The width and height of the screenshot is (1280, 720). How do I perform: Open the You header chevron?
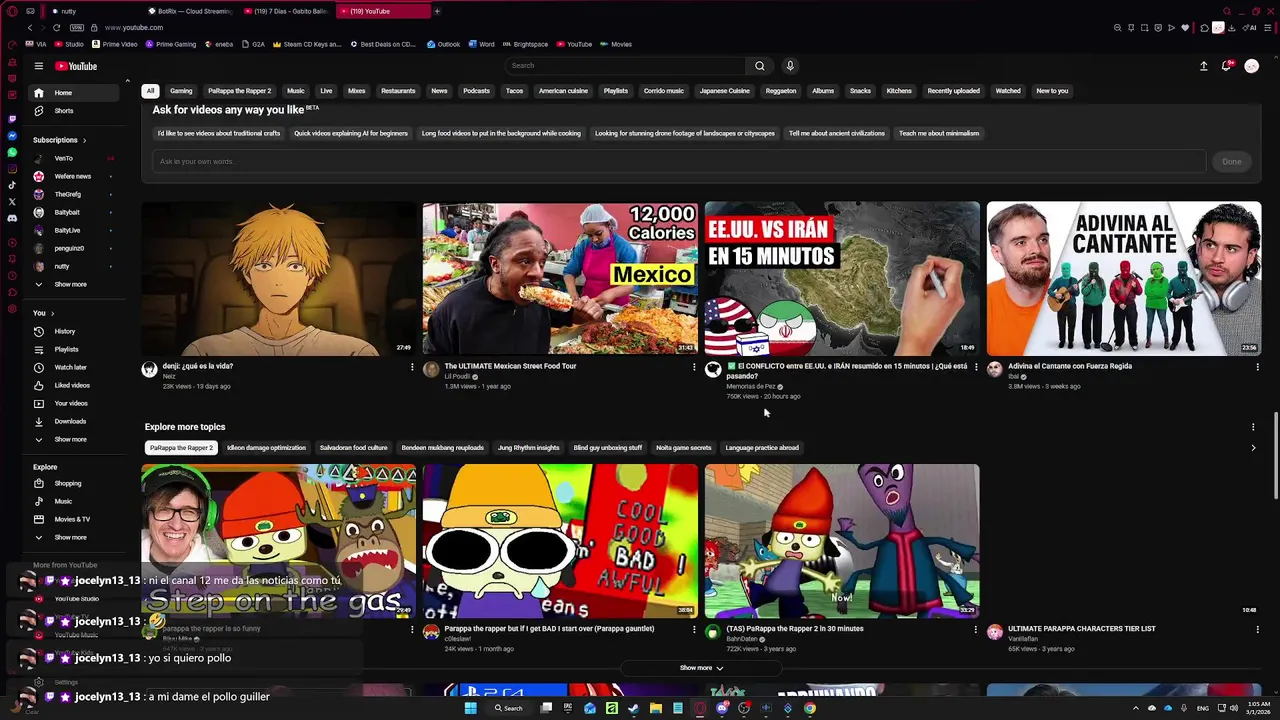pos(55,313)
